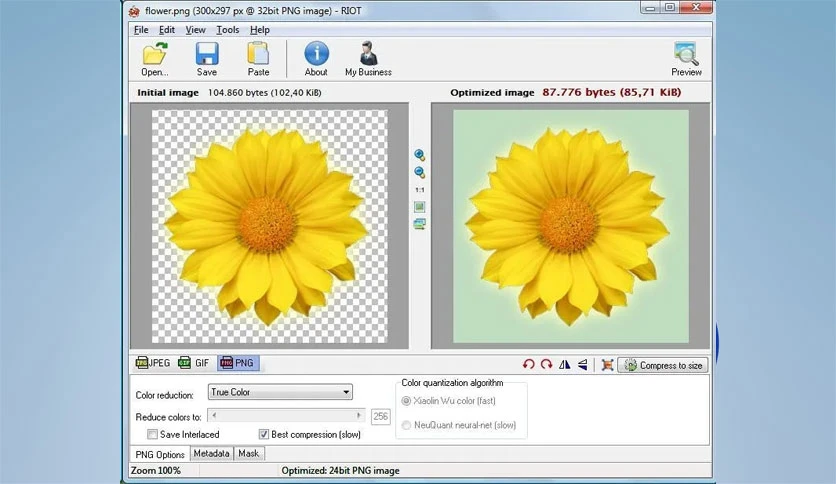Open the Color reduction True Color dropdown
Screen dimensions: 836x484
(280, 392)
